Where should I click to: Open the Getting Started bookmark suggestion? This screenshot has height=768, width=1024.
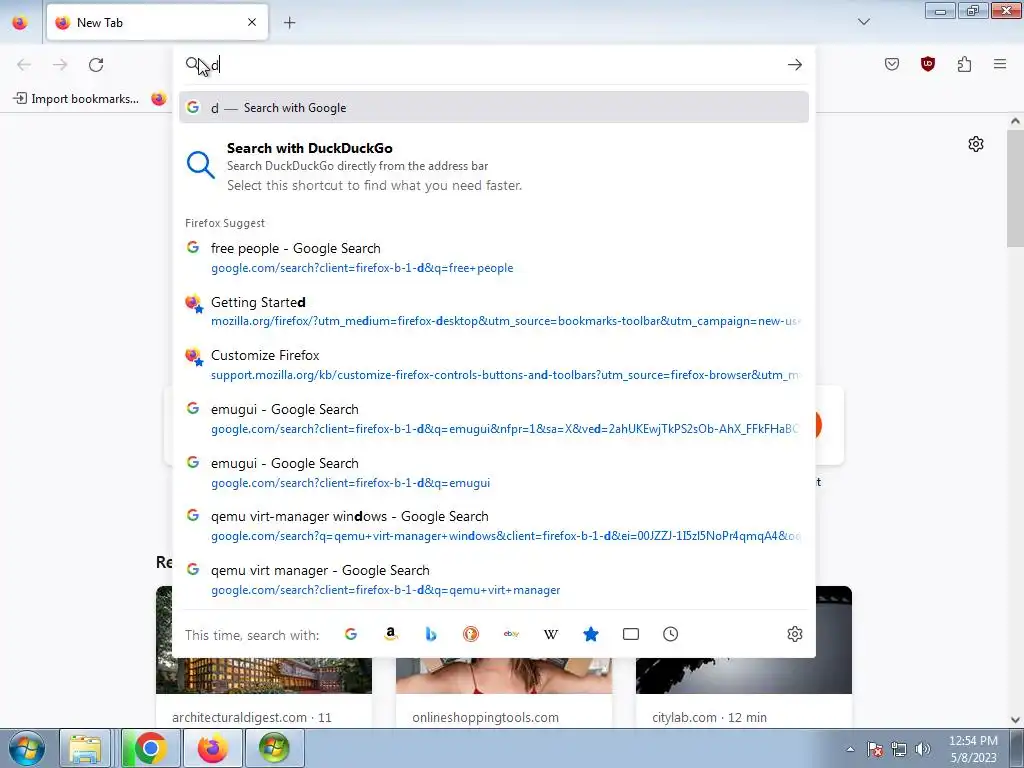pos(494,311)
